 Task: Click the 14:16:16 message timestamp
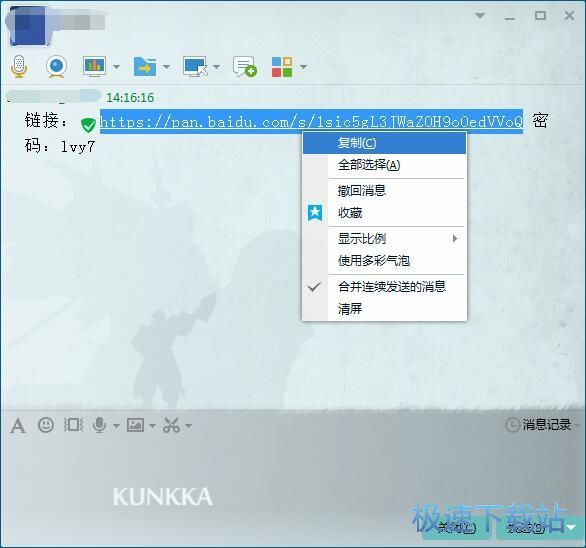(130, 98)
